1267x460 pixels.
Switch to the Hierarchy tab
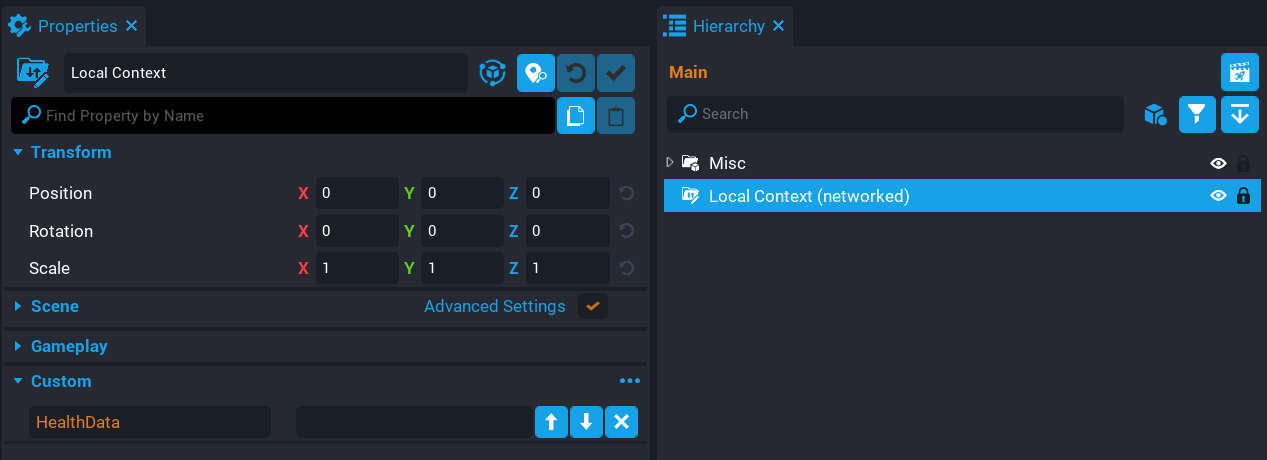click(x=728, y=26)
